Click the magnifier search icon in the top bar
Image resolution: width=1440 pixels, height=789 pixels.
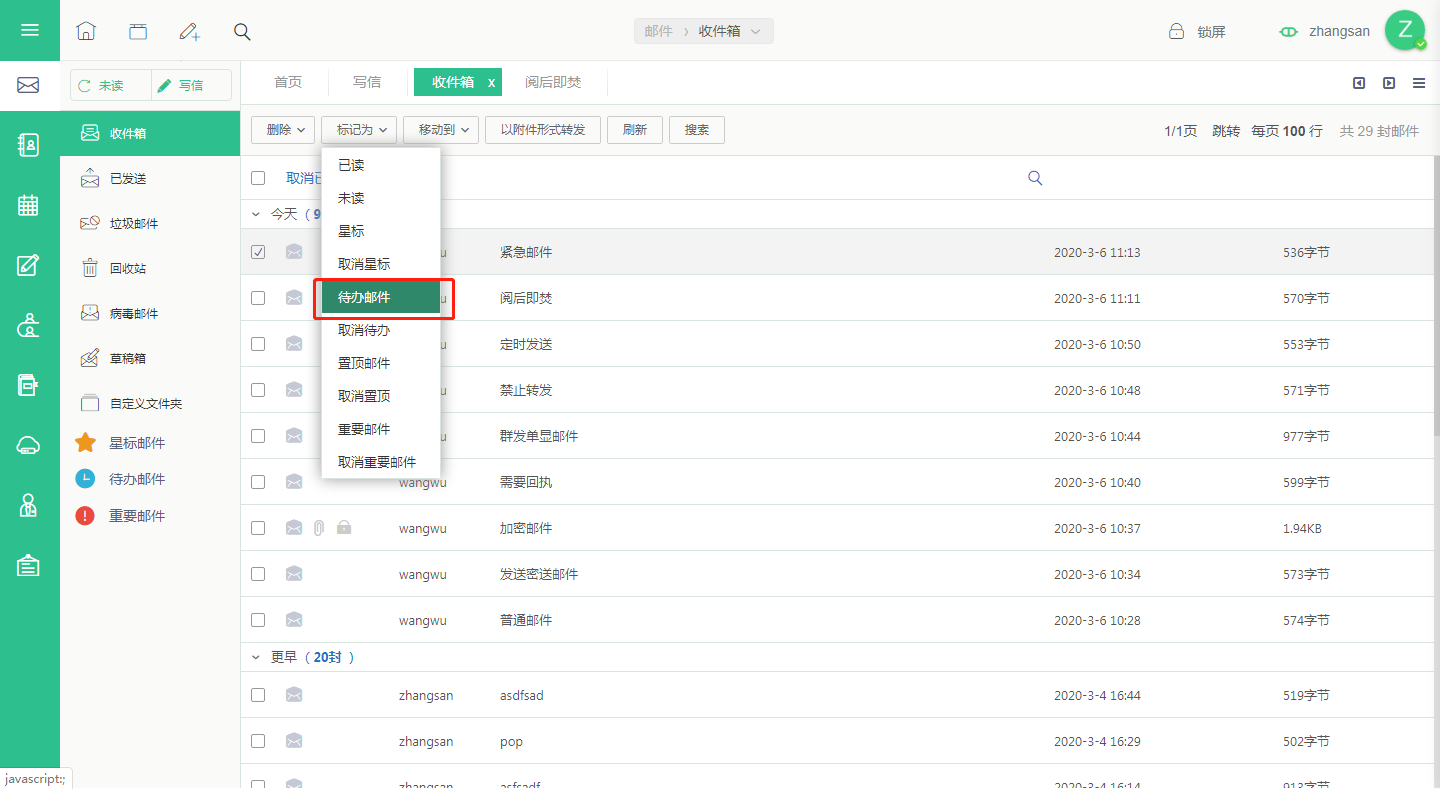click(242, 31)
